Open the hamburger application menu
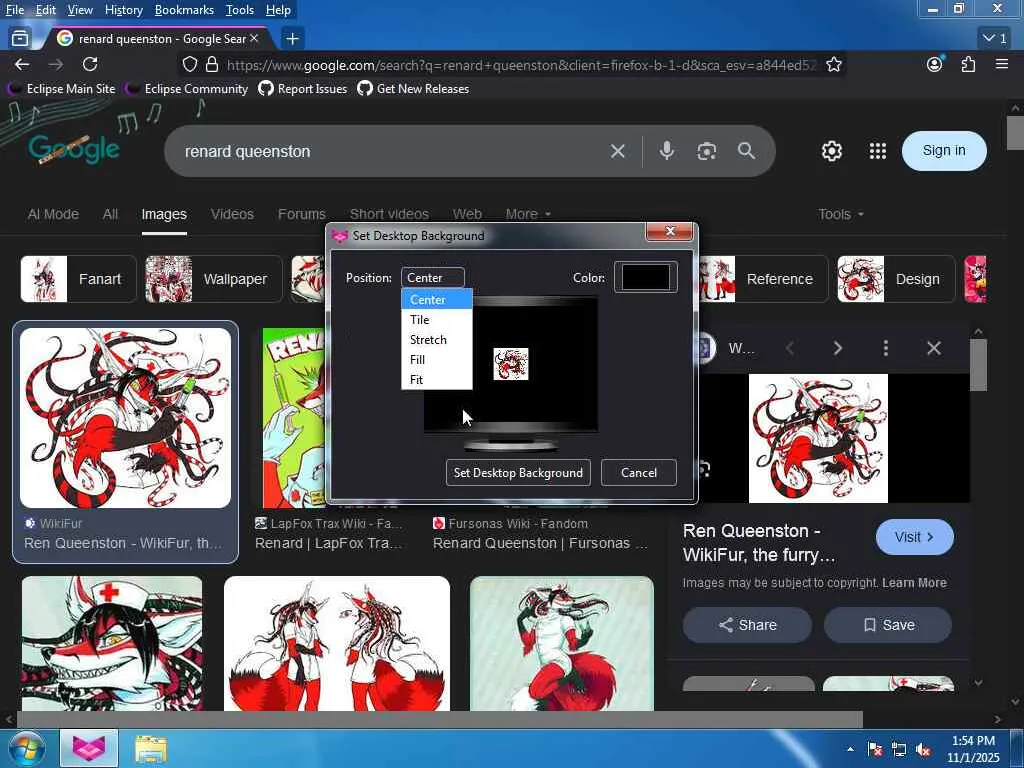This screenshot has width=1024, height=768. tap(1002, 64)
